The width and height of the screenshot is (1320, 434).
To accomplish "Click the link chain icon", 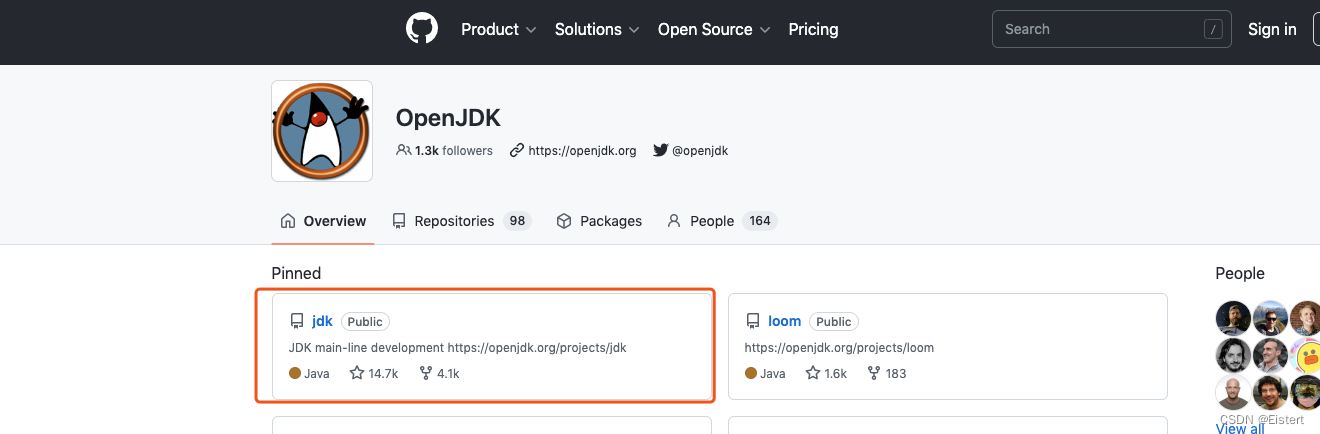I will click(x=517, y=150).
